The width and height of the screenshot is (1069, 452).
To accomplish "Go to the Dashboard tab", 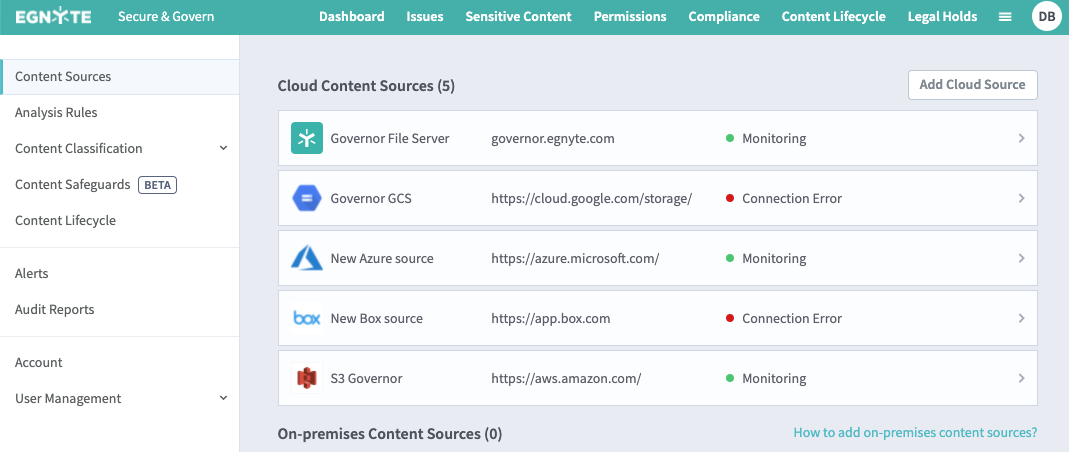I will point(351,17).
